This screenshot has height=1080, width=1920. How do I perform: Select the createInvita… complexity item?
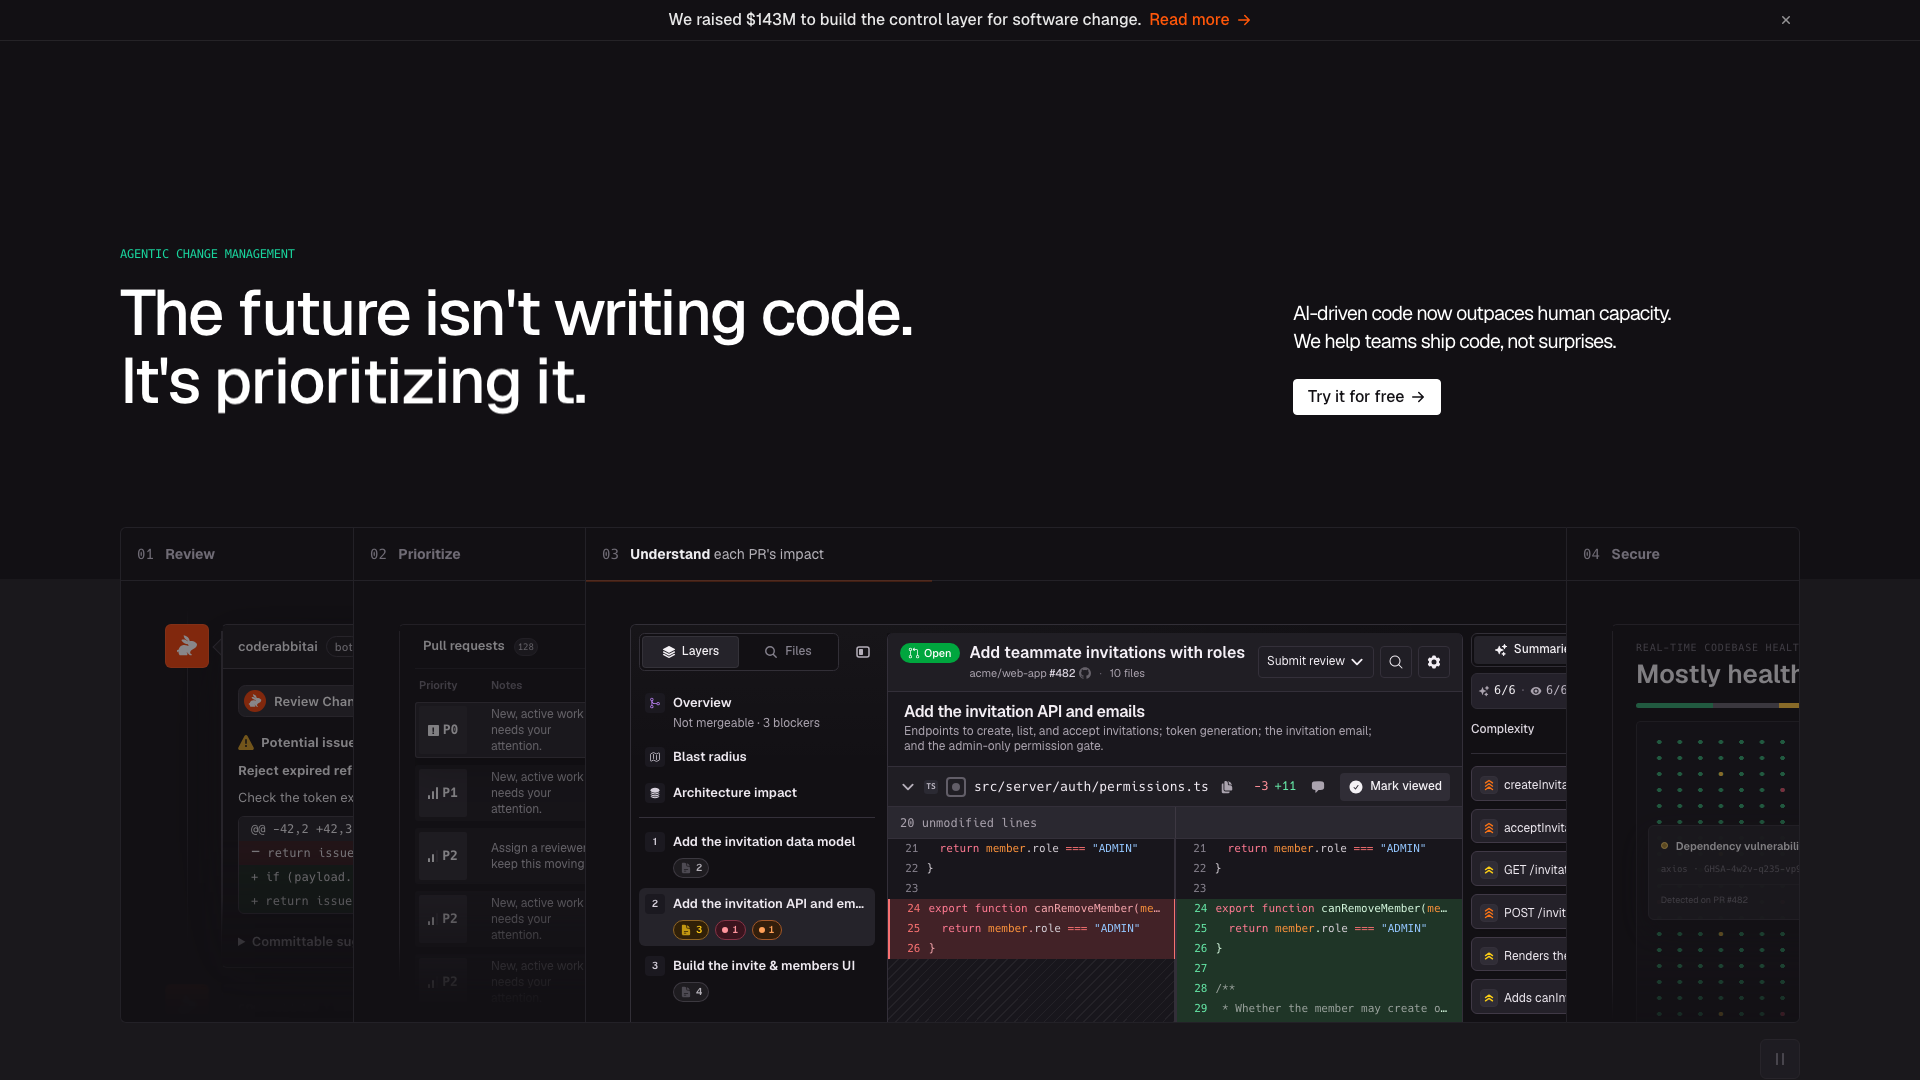point(1519,785)
